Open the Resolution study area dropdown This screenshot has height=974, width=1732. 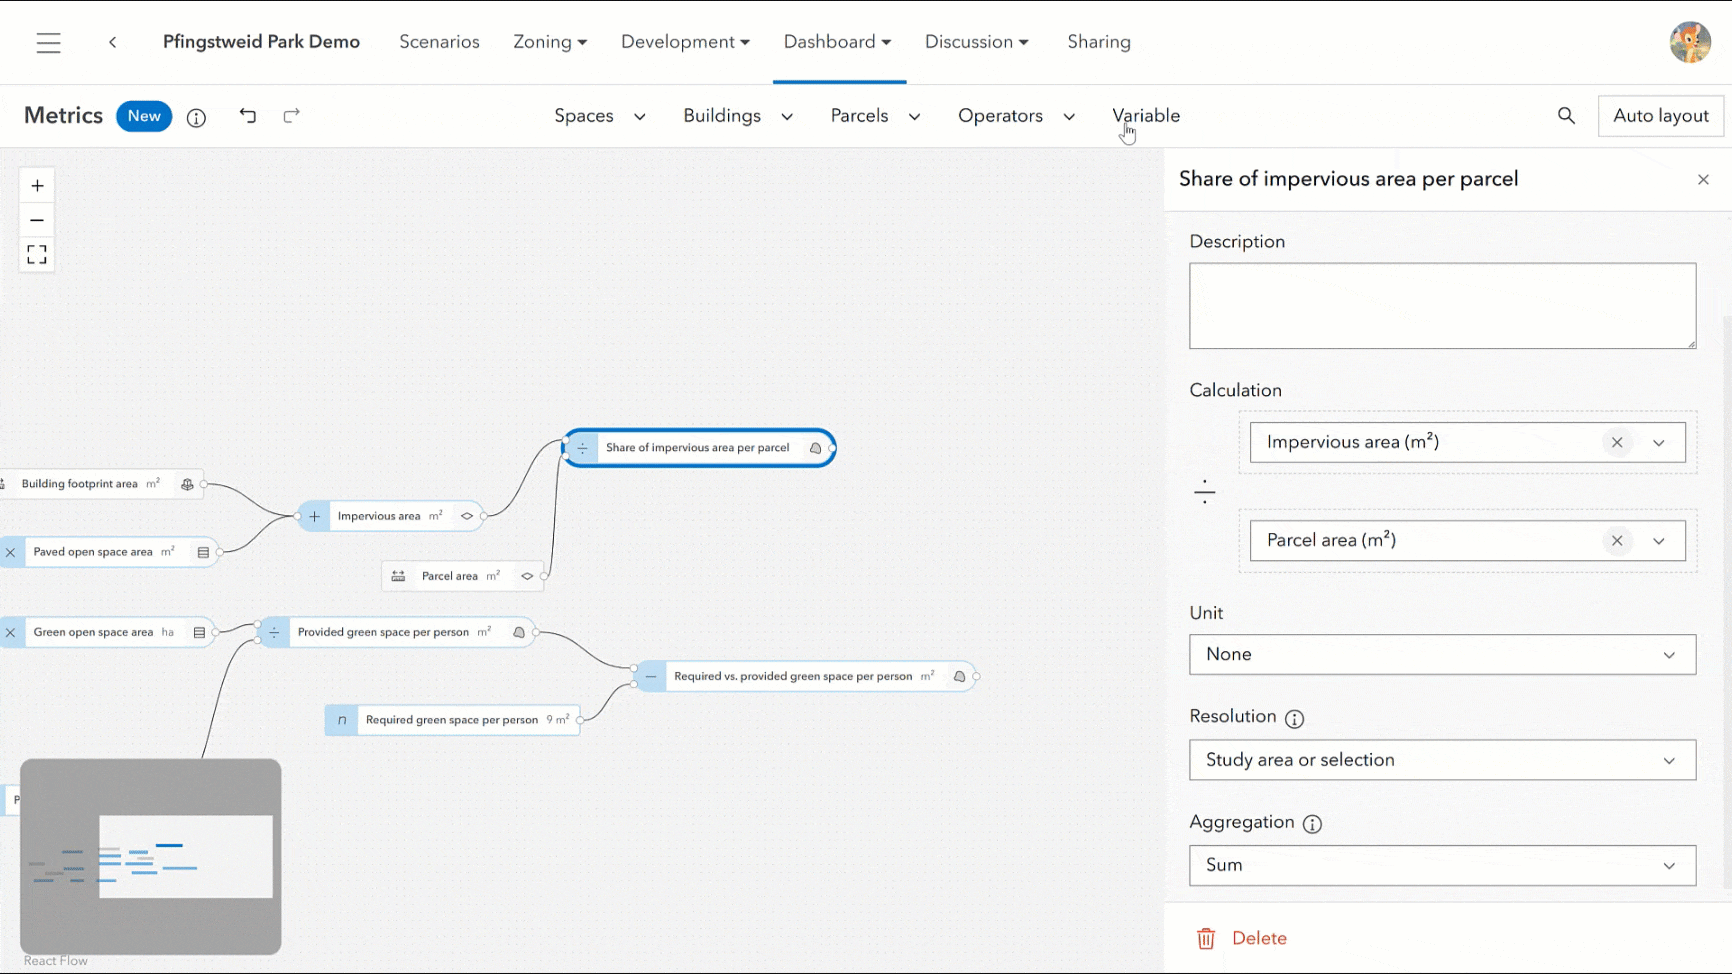(x=1442, y=760)
